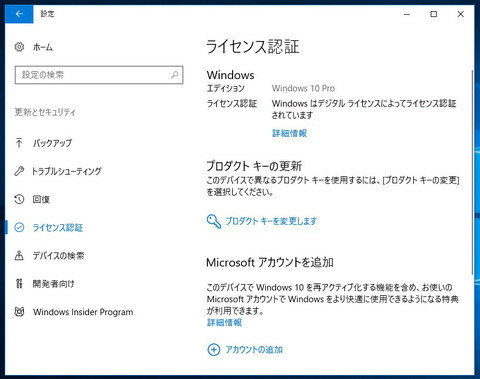Click the plus circle add account icon
The height and width of the screenshot is (379, 480).
(x=214, y=350)
